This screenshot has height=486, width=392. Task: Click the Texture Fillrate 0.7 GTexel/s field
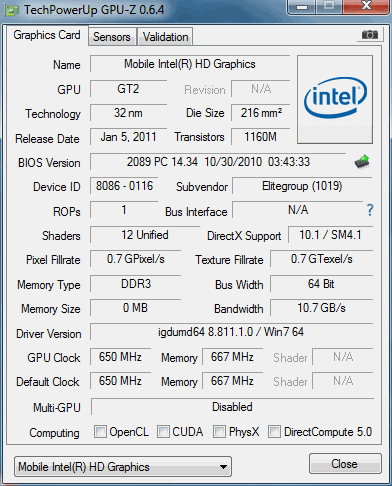[x=321, y=259]
